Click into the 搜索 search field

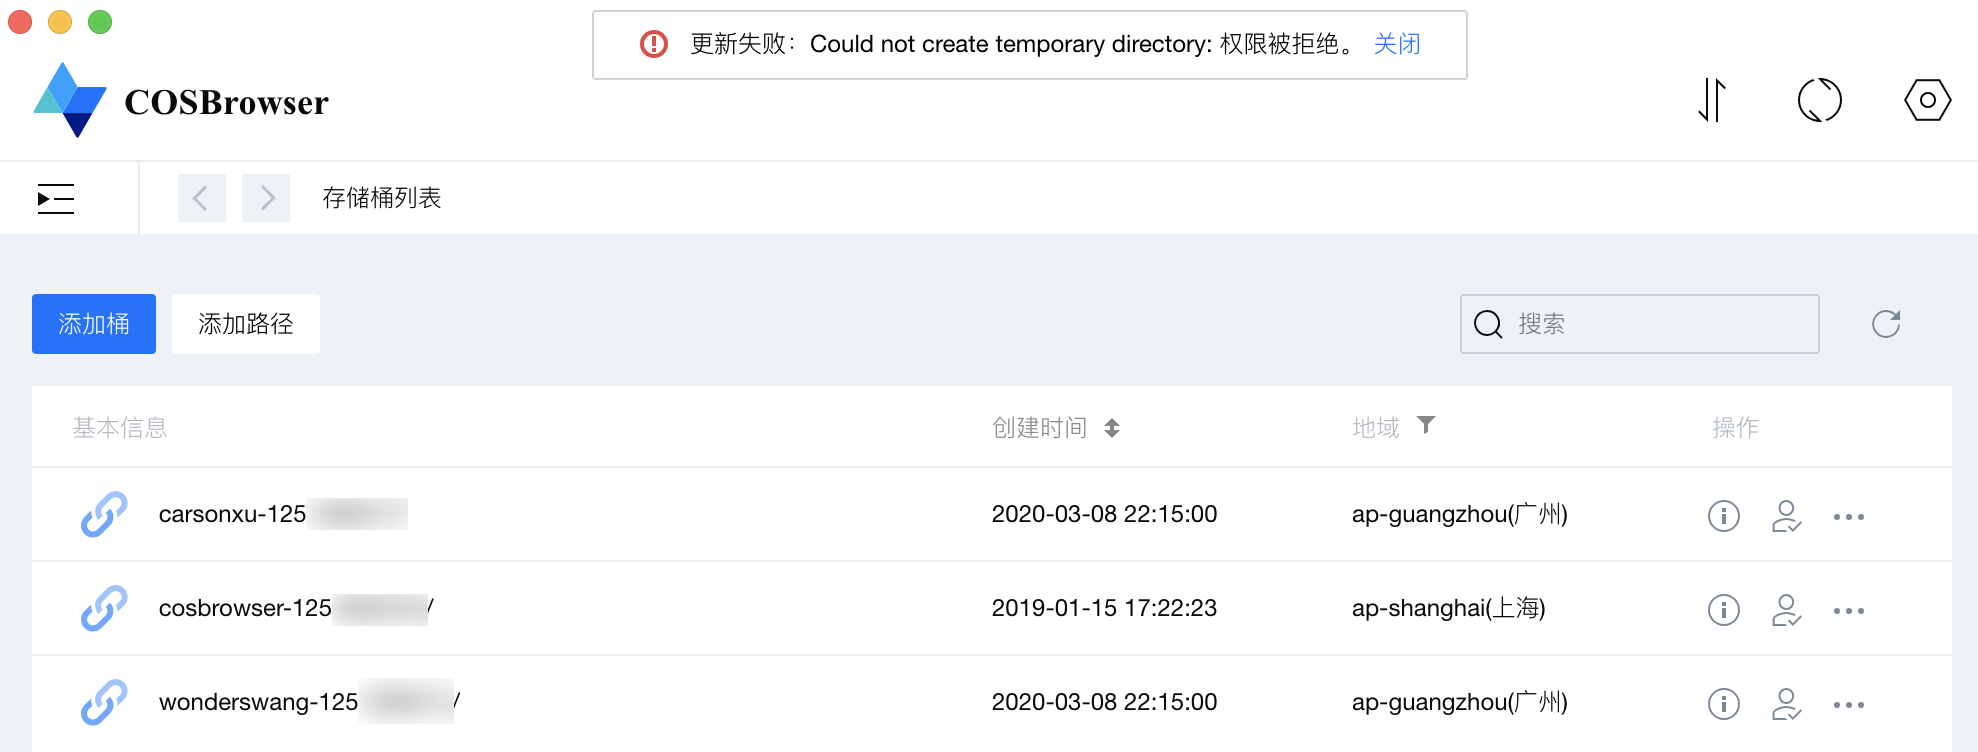point(1640,324)
